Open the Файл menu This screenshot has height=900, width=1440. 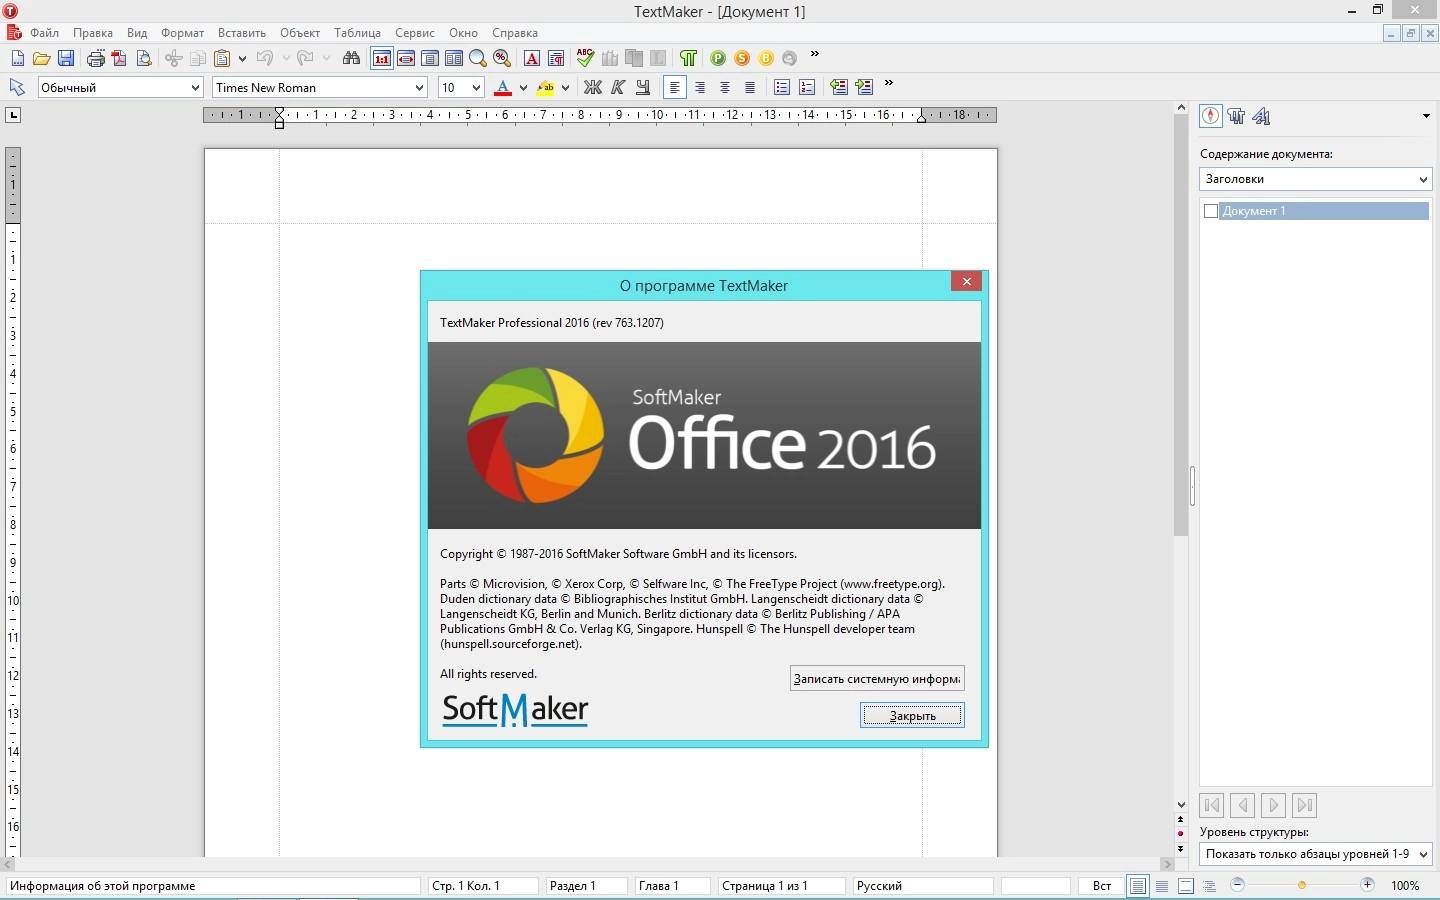tap(44, 33)
